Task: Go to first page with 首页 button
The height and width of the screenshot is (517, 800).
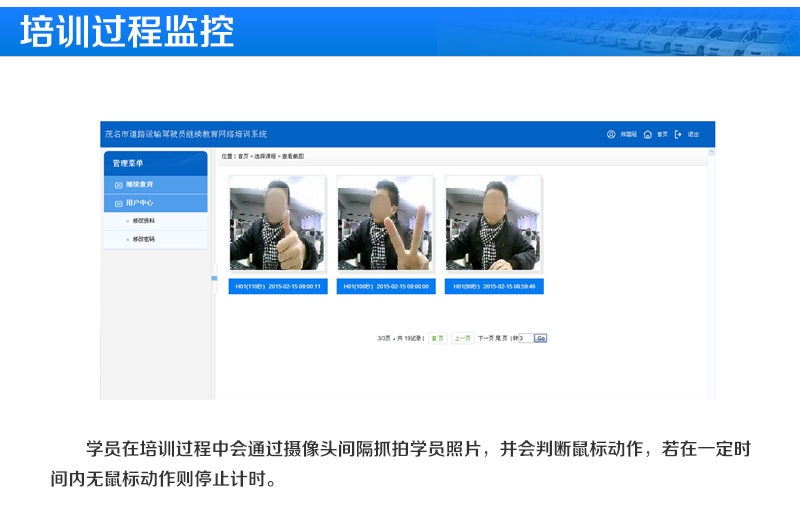Action: 437,338
